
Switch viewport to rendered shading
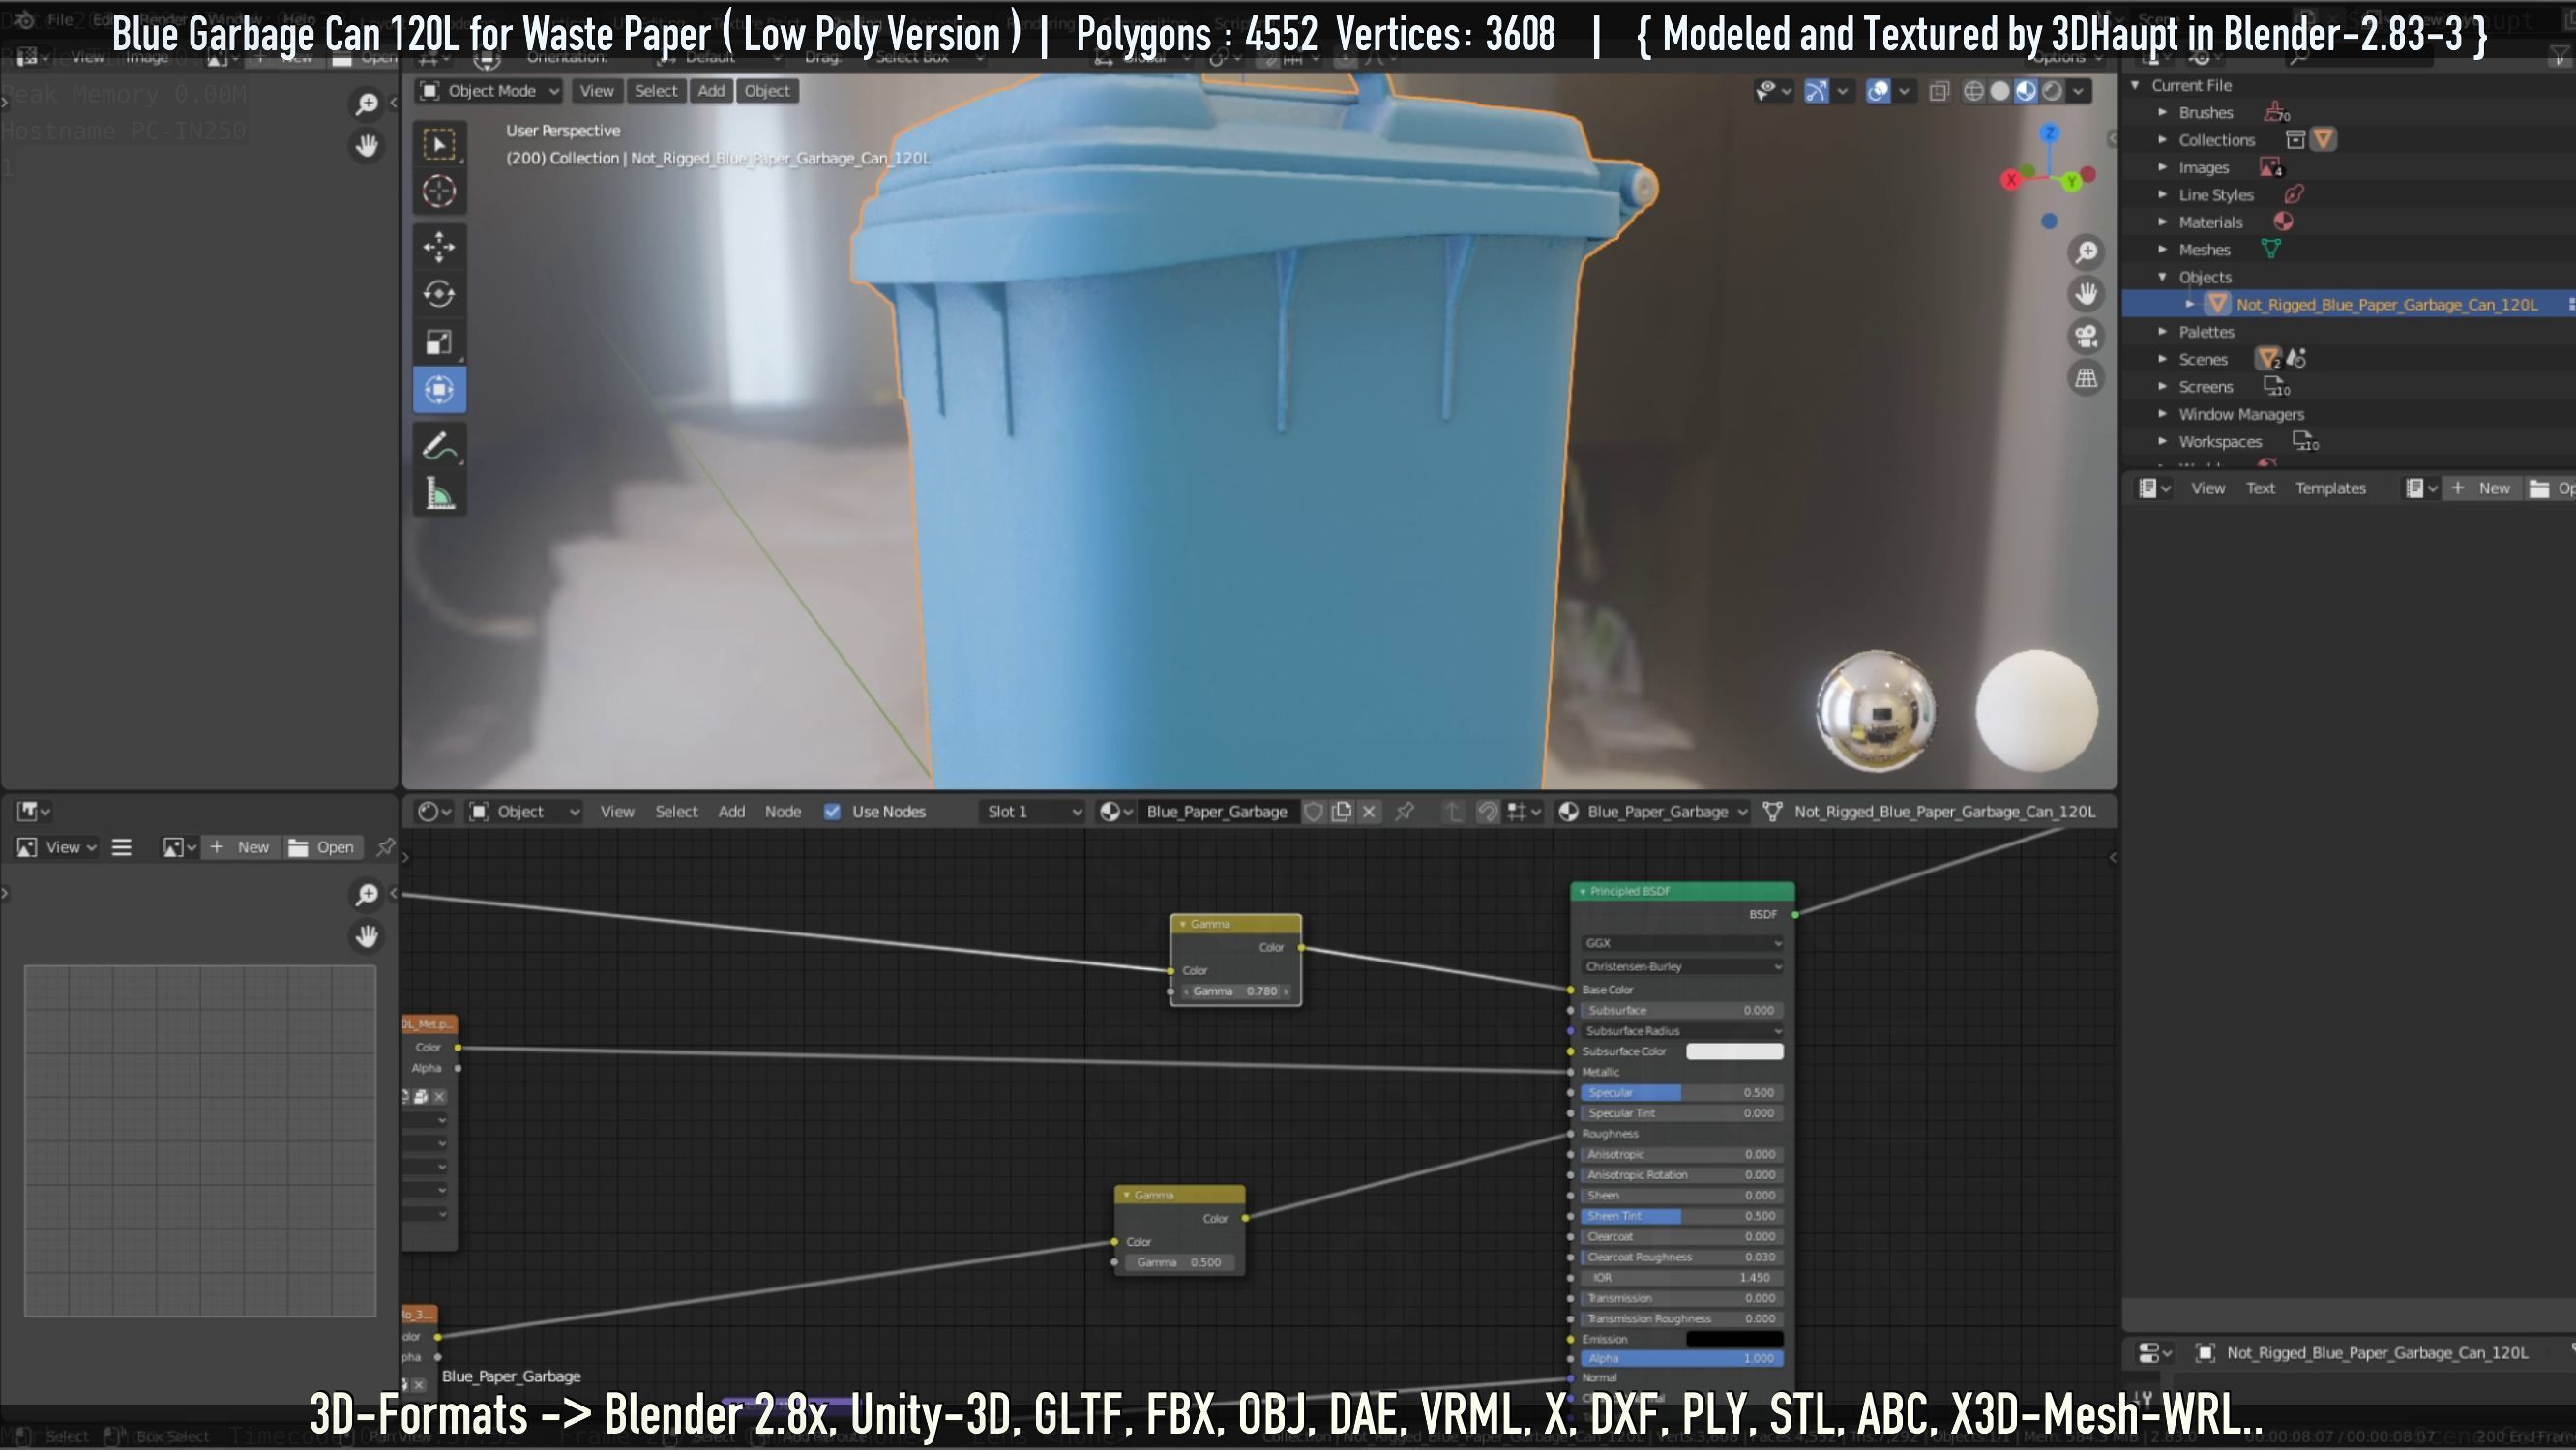tap(2052, 91)
